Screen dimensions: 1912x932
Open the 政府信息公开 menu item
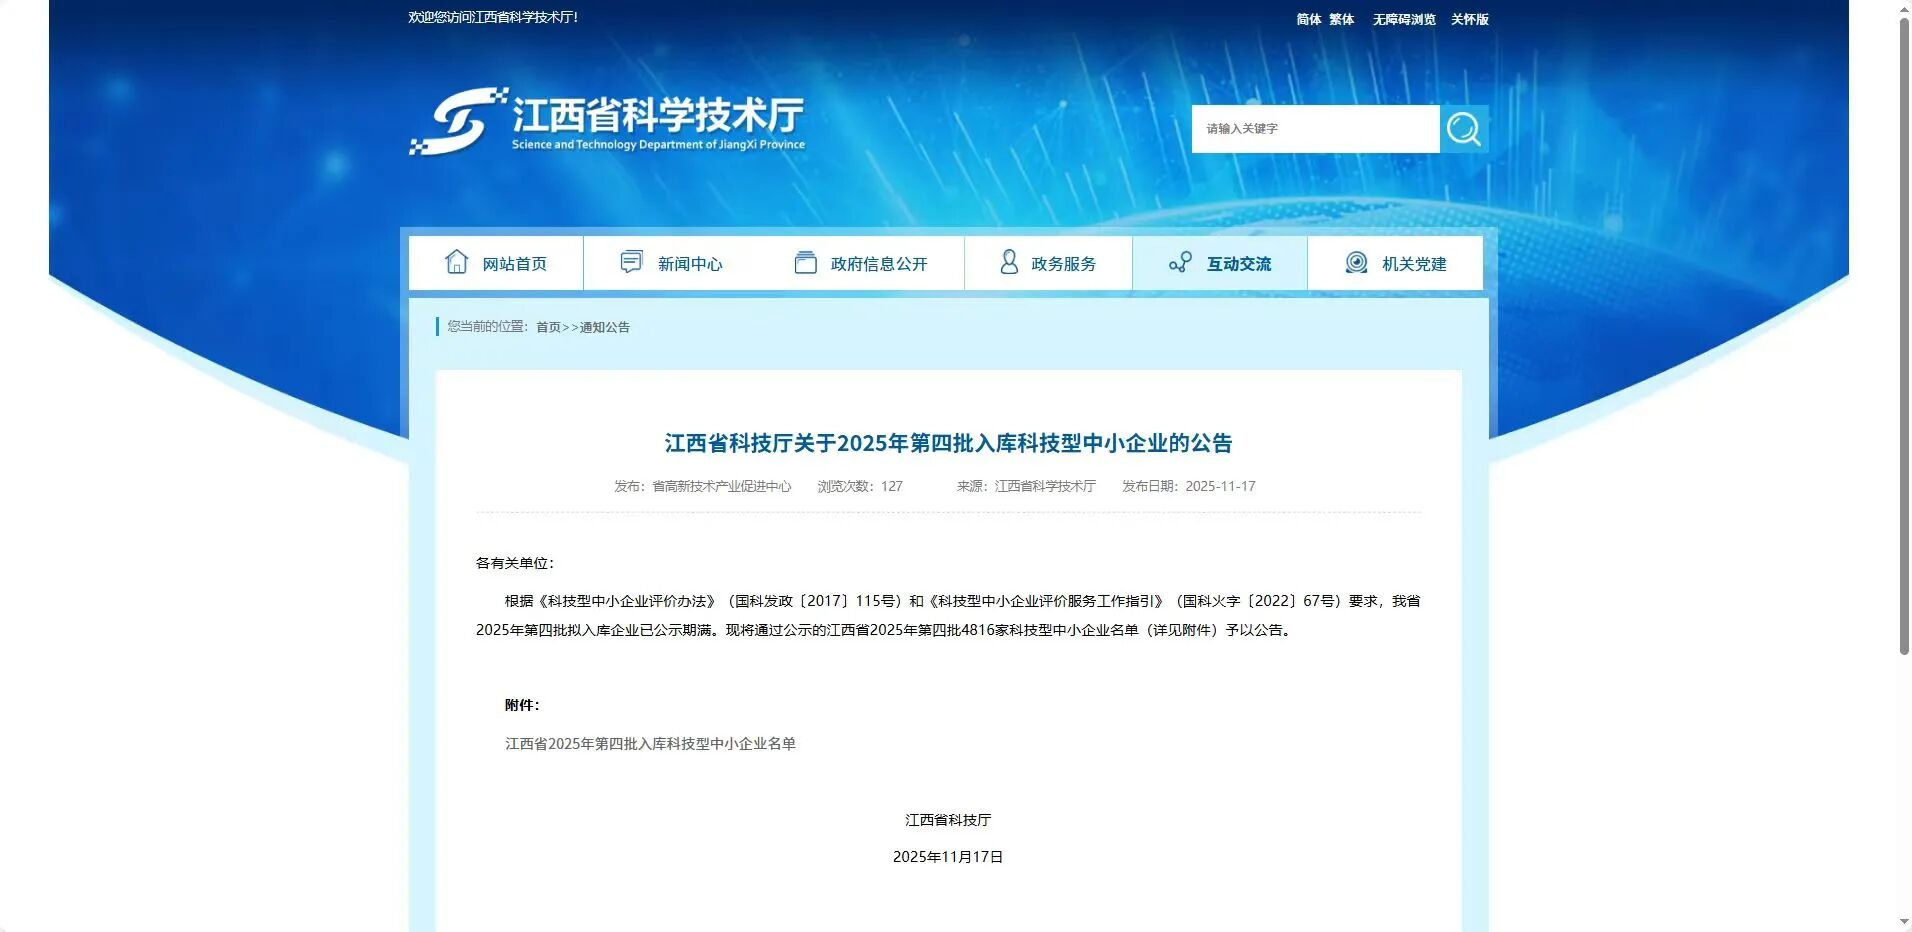[x=878, y=264]
